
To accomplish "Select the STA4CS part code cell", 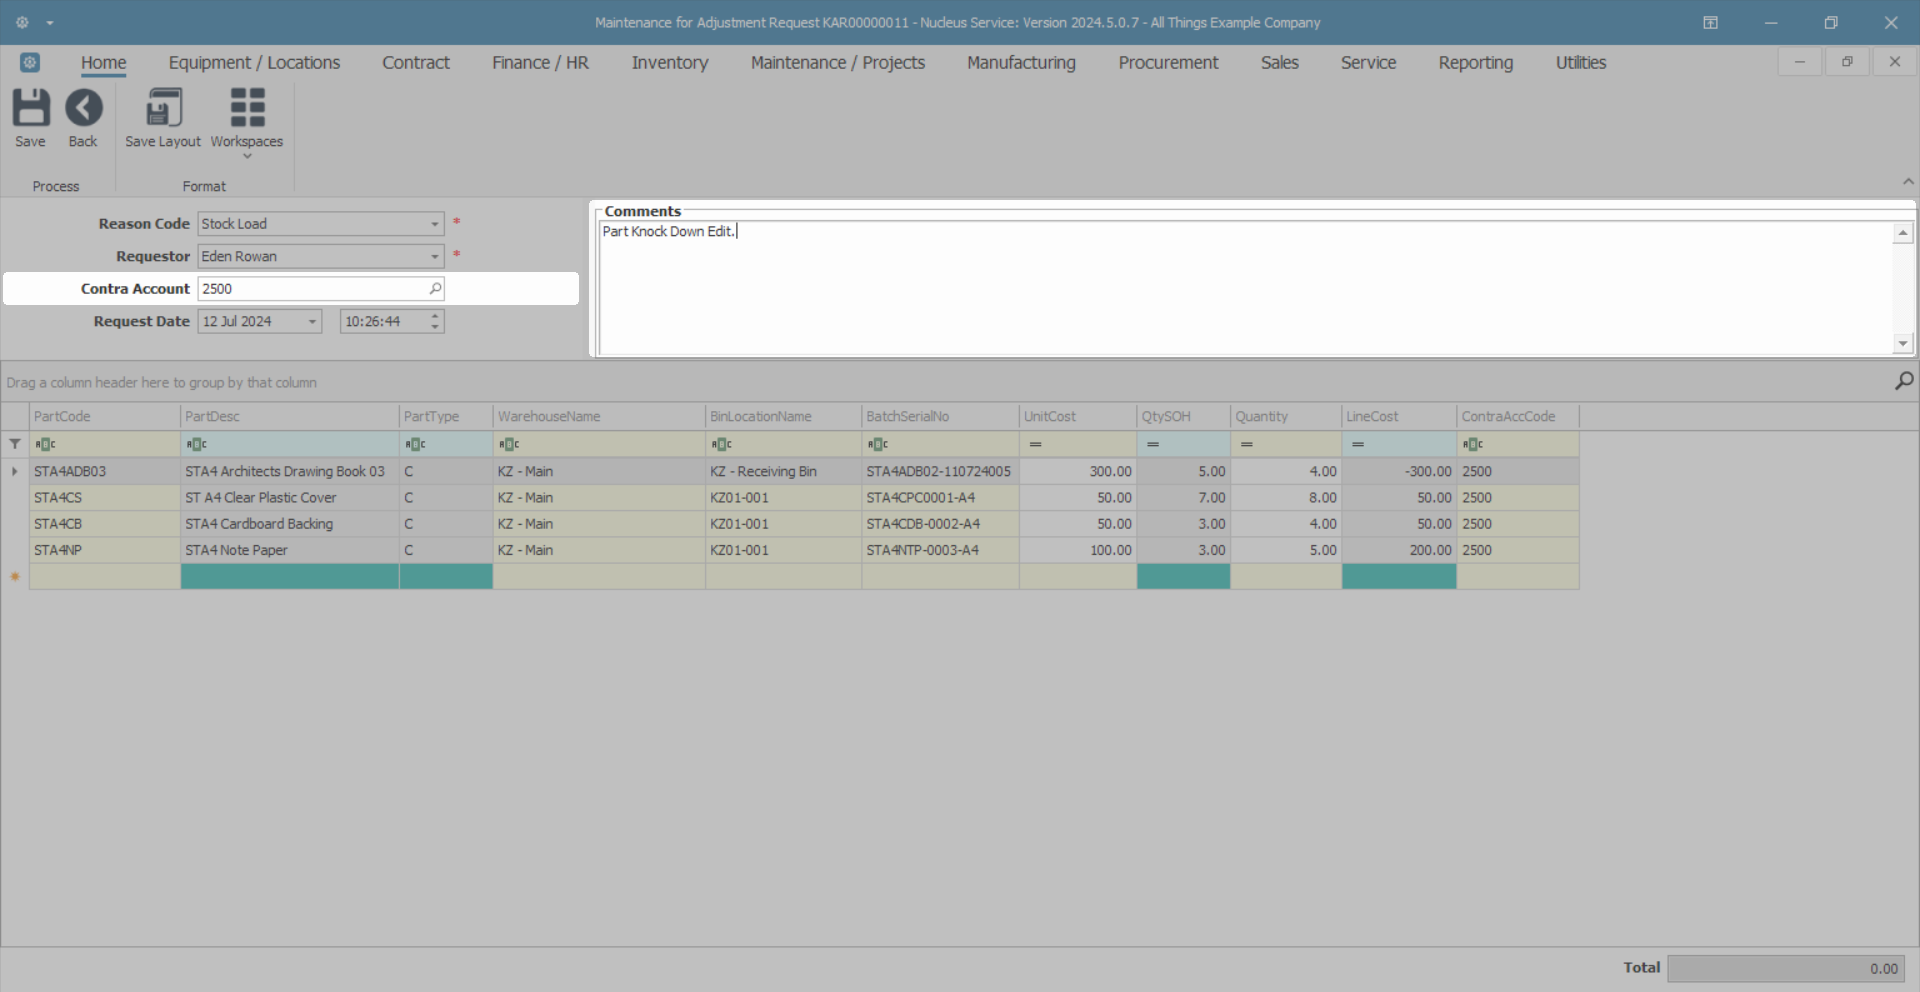I will coord(105,498).
